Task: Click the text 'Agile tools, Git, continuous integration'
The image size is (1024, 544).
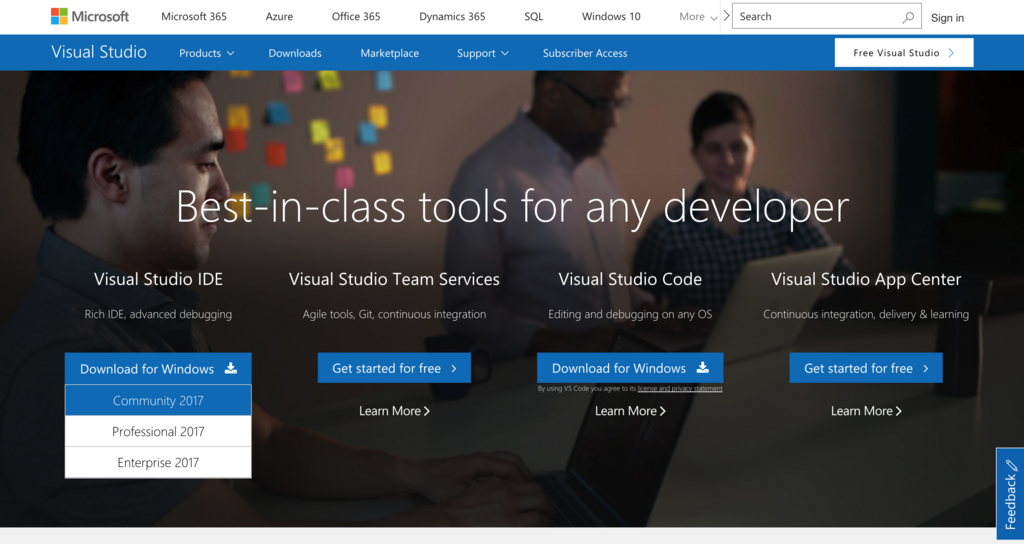Action: [394, 314]
